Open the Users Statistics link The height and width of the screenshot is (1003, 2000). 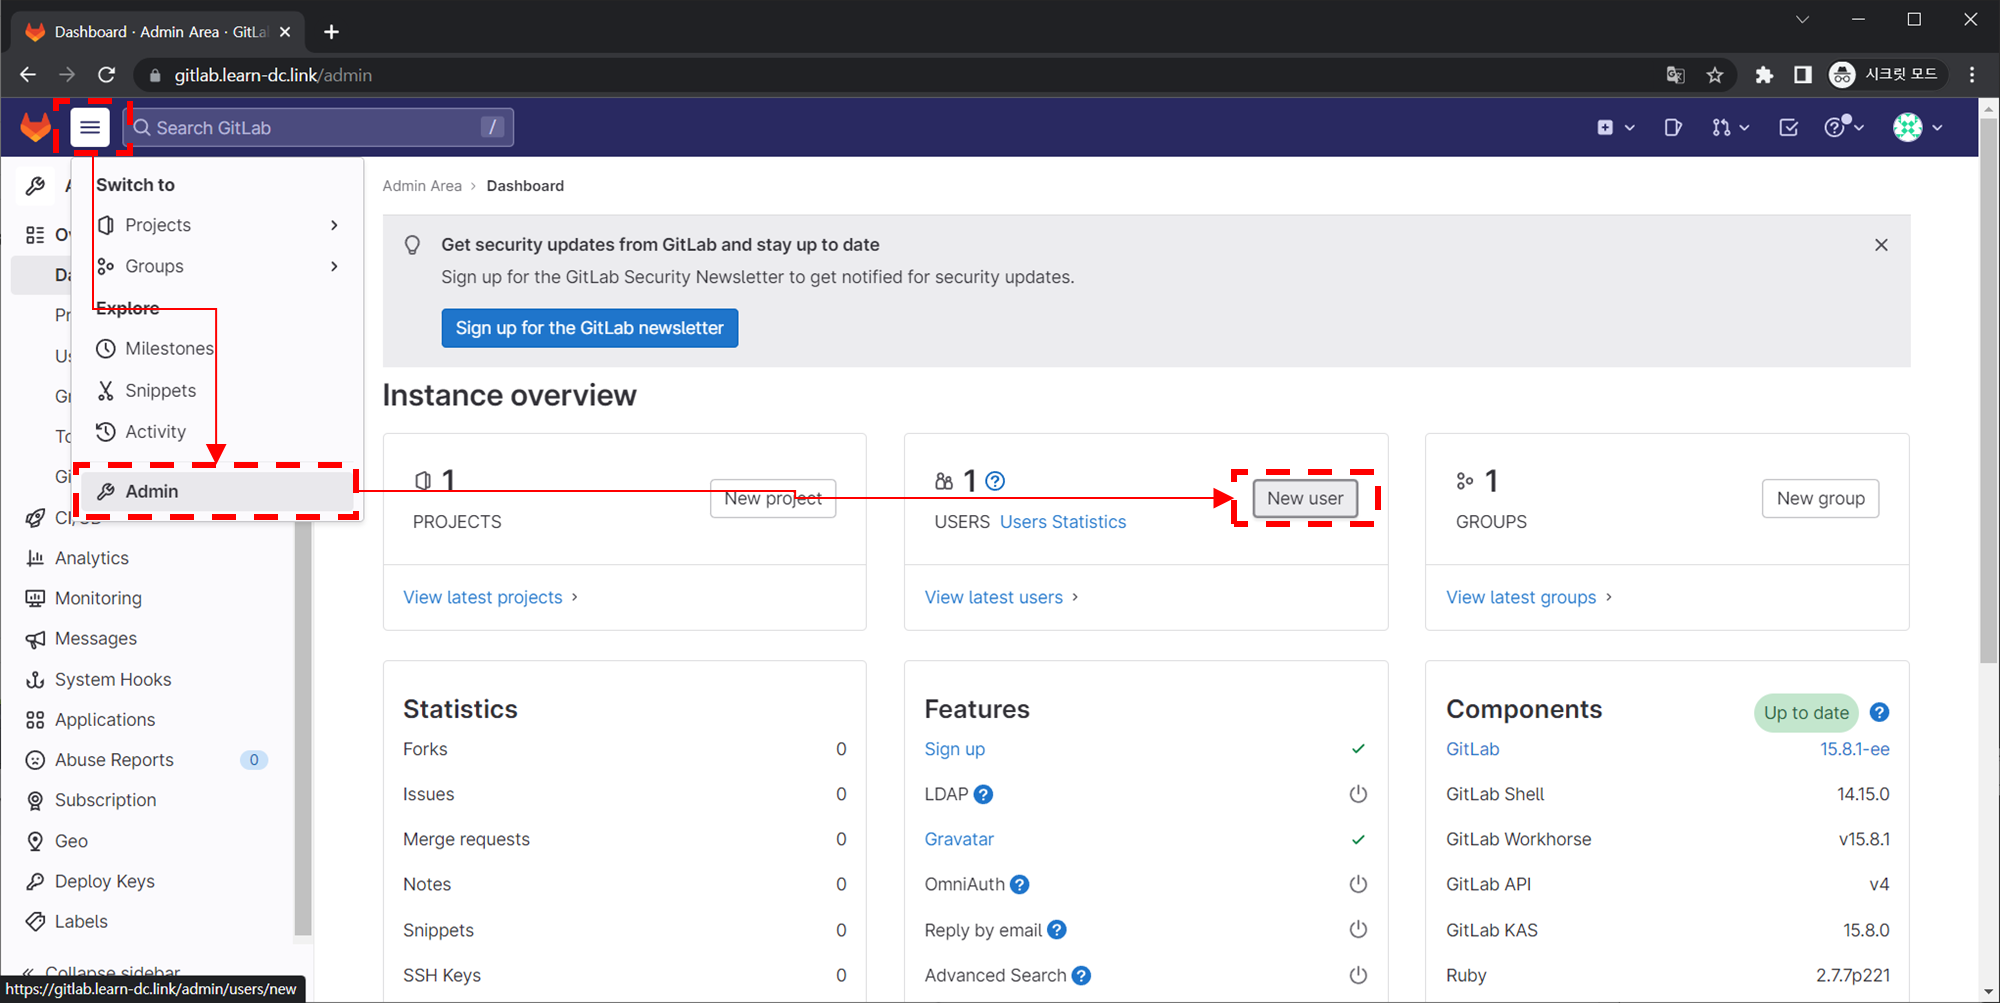(1062, 522)
